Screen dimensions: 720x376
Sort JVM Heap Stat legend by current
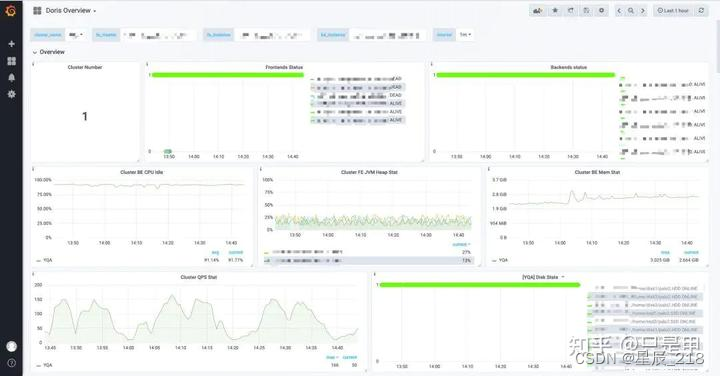tap(461, 245)
